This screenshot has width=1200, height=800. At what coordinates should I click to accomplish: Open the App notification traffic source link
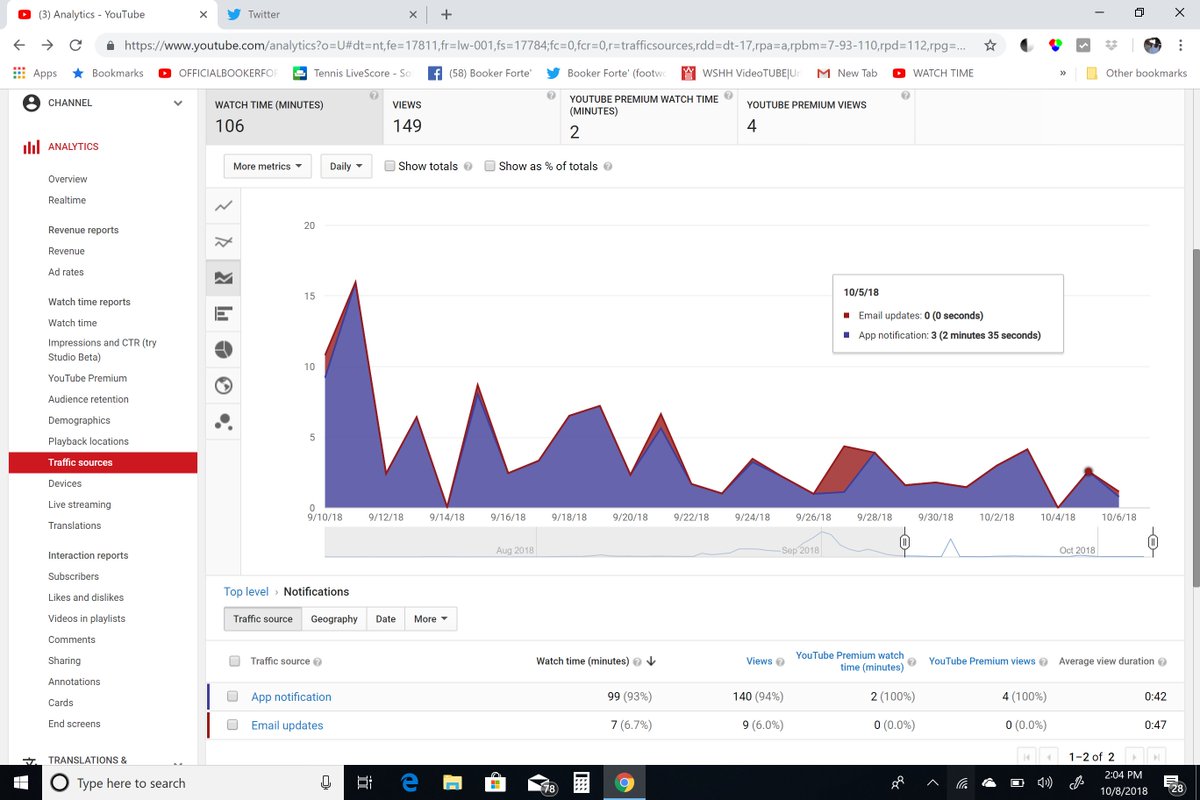[x=291, y=697]
